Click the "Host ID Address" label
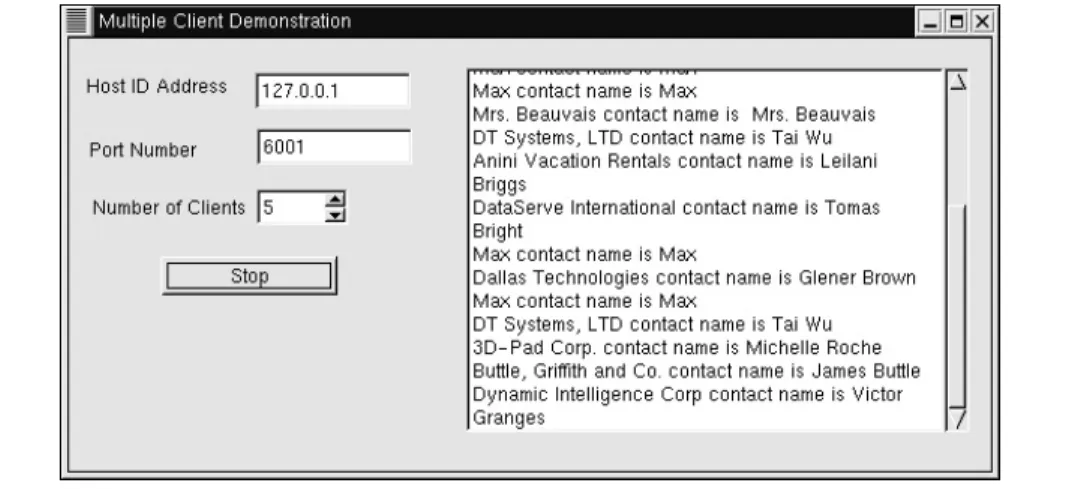The height and width of the screenshot is (489, 1075). point(156,86)
